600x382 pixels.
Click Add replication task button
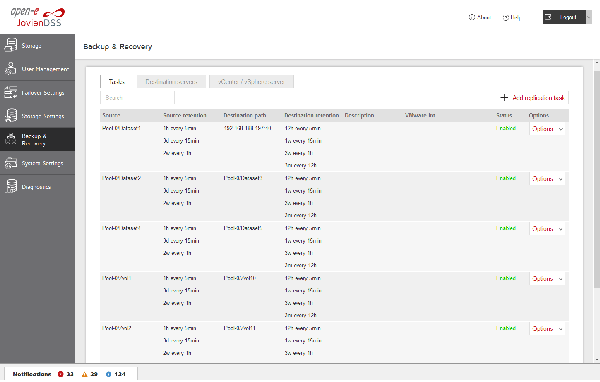(532, 98)
